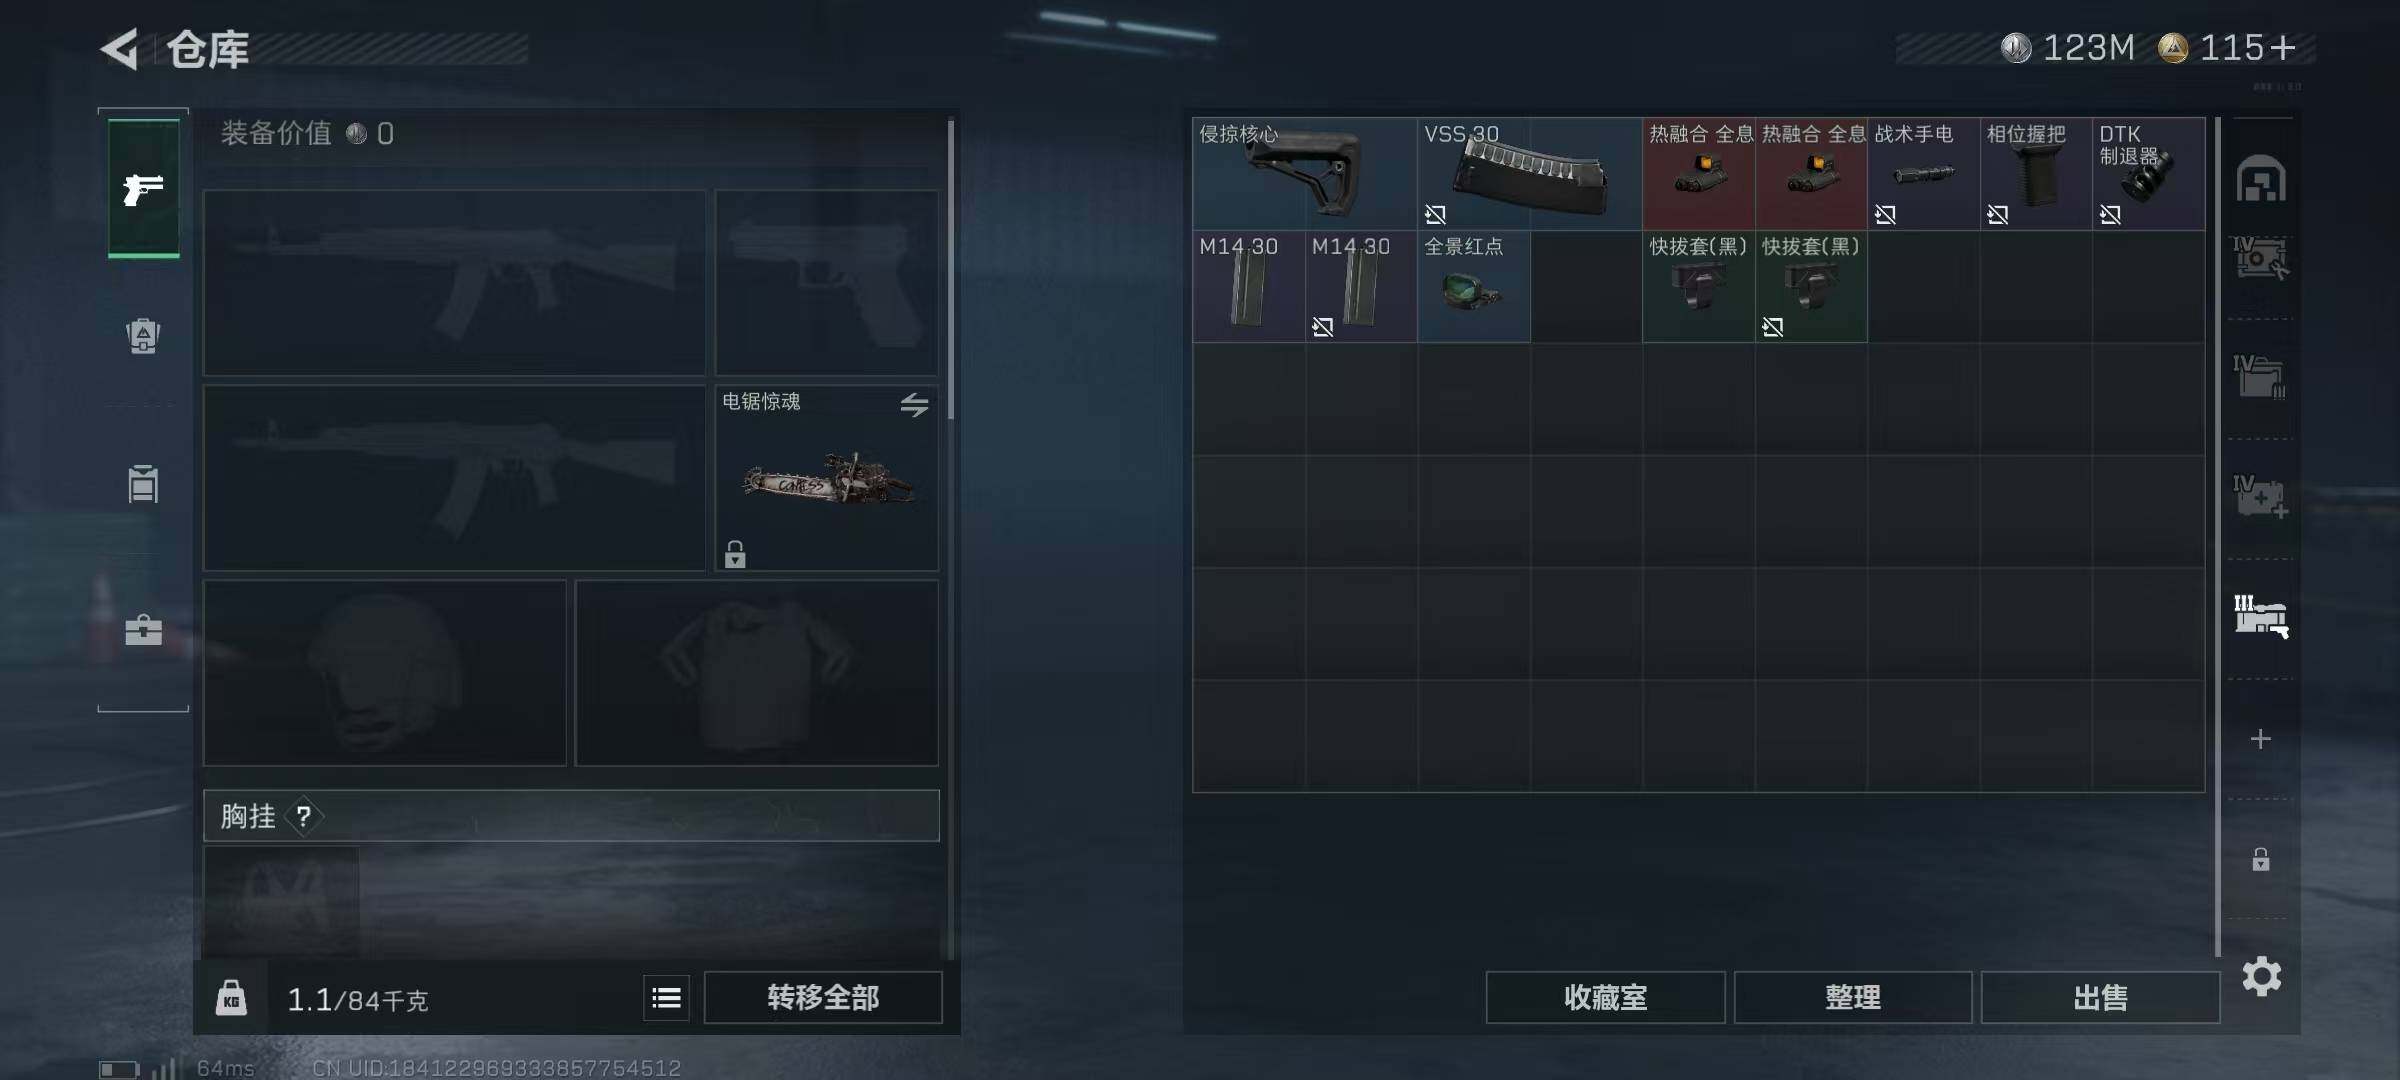Screen dimensions: 2400x1080
Task: Select the briefcase sidebar icon
Action: (x=143, y=630)
